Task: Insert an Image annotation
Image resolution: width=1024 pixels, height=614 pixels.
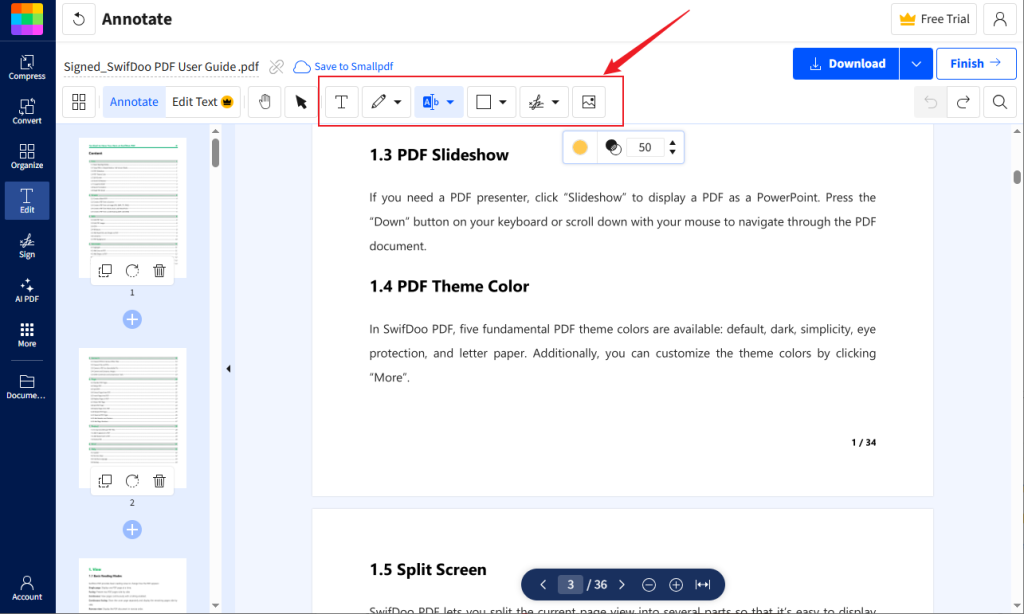Action: [589, 101]
